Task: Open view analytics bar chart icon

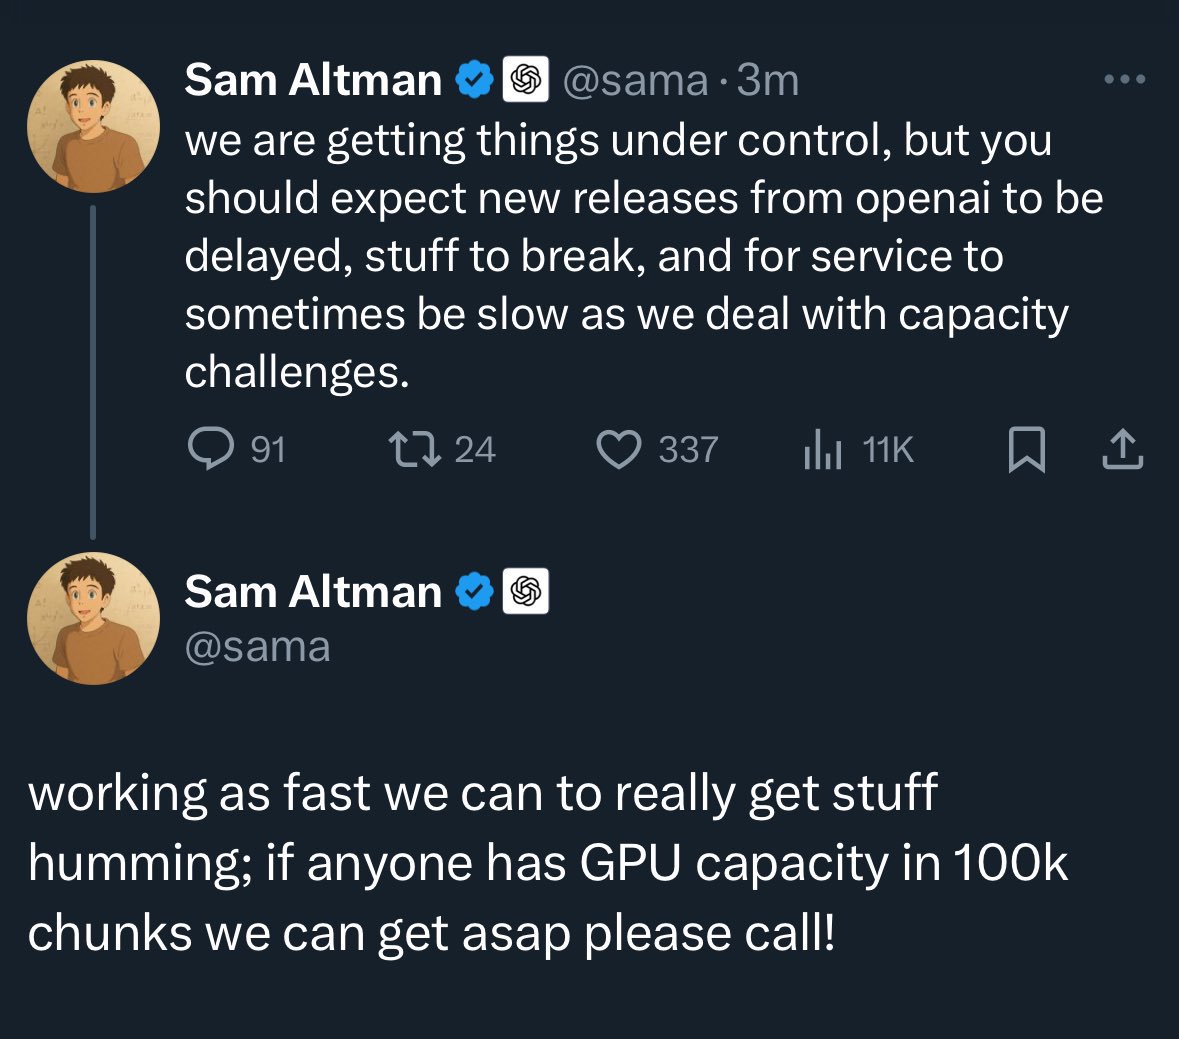Action: pyautogui.click(x=823, y=449)
